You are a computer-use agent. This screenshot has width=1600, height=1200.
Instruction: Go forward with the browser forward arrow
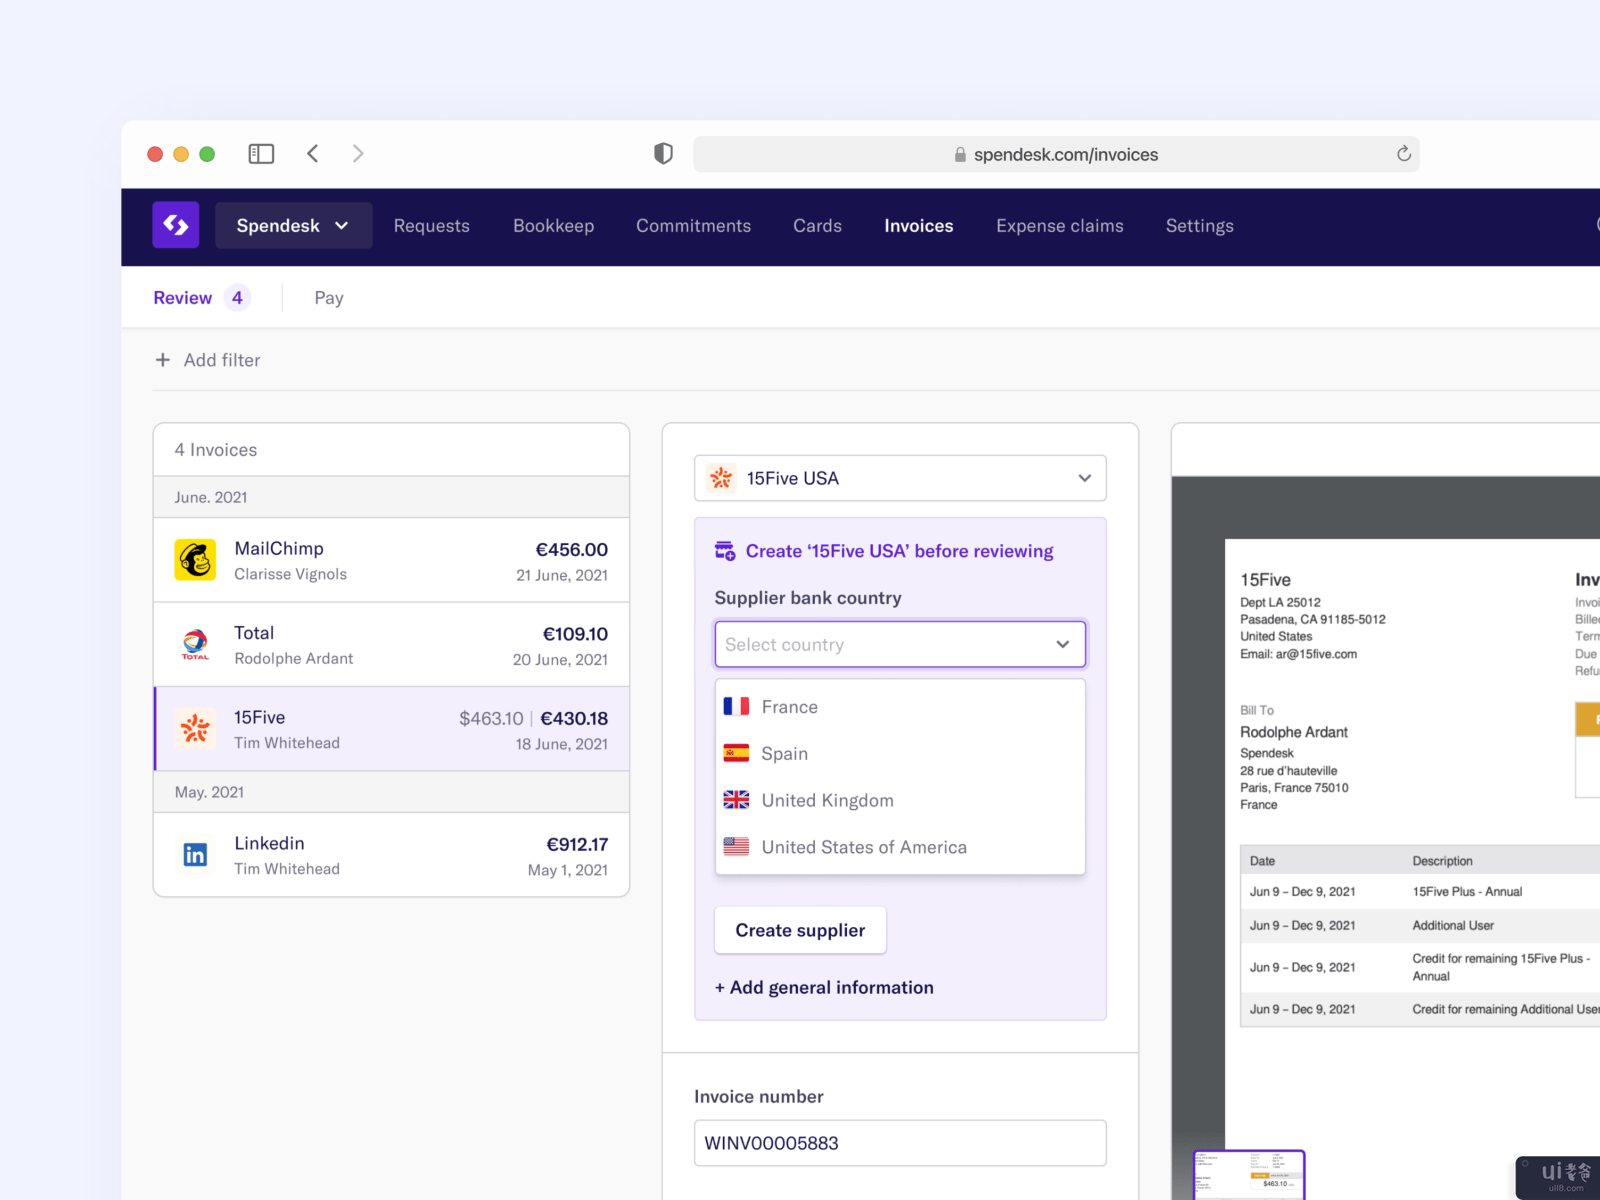tap(358, 153)
